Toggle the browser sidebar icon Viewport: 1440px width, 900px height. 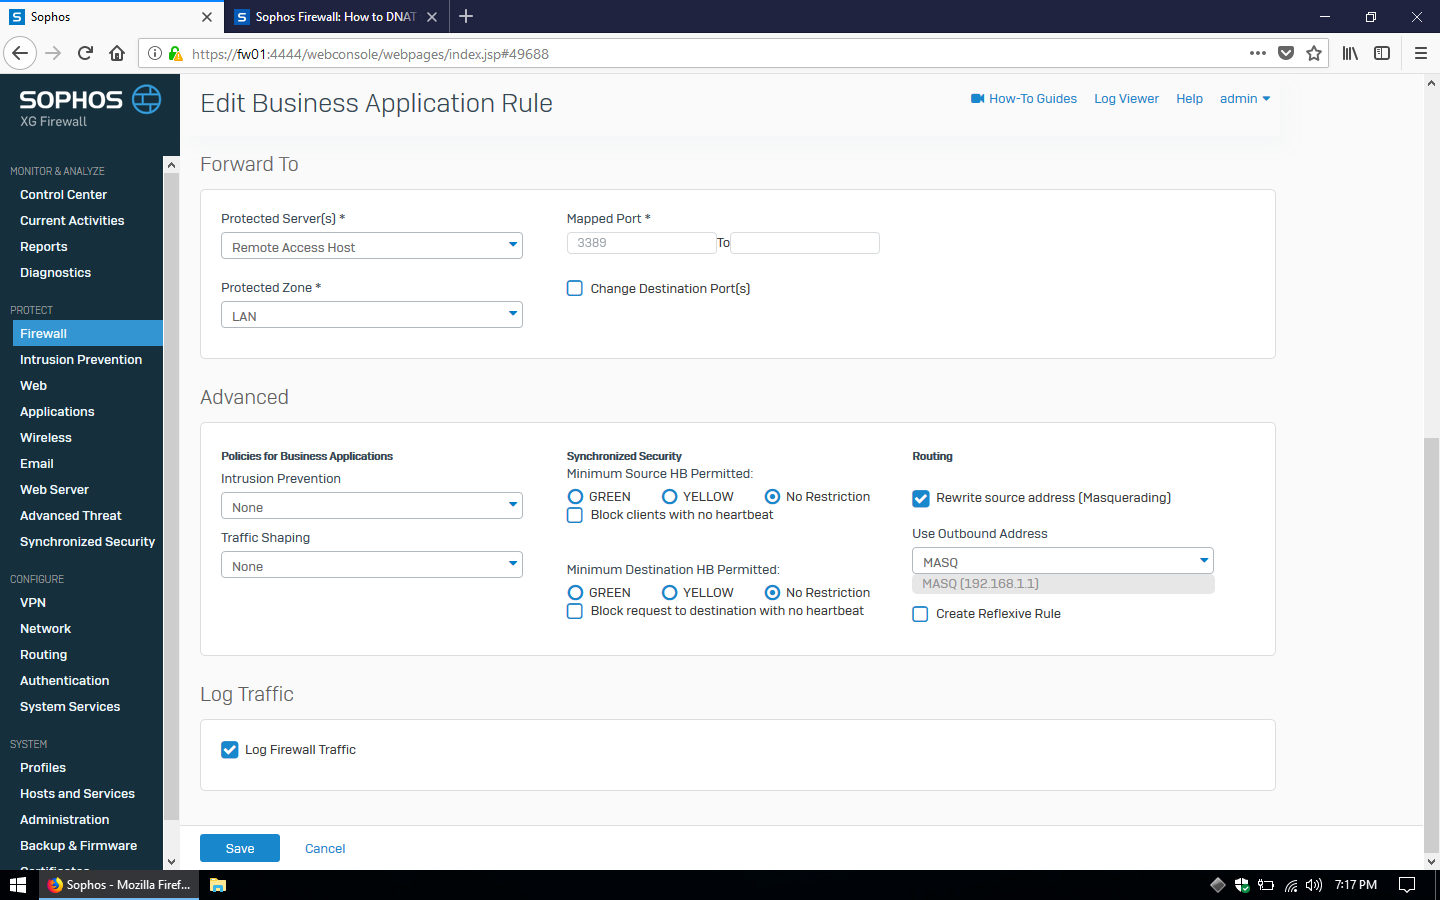tap(1382, 53)
